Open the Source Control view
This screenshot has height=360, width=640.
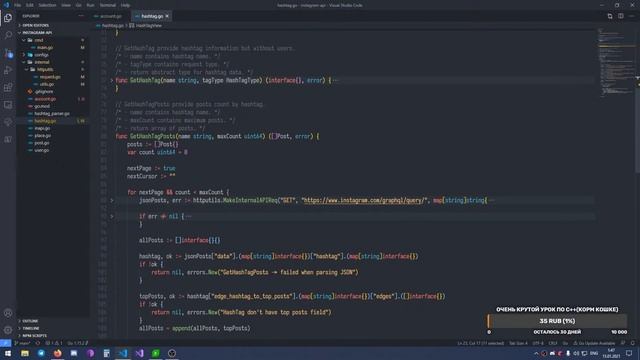coord(8,53)
